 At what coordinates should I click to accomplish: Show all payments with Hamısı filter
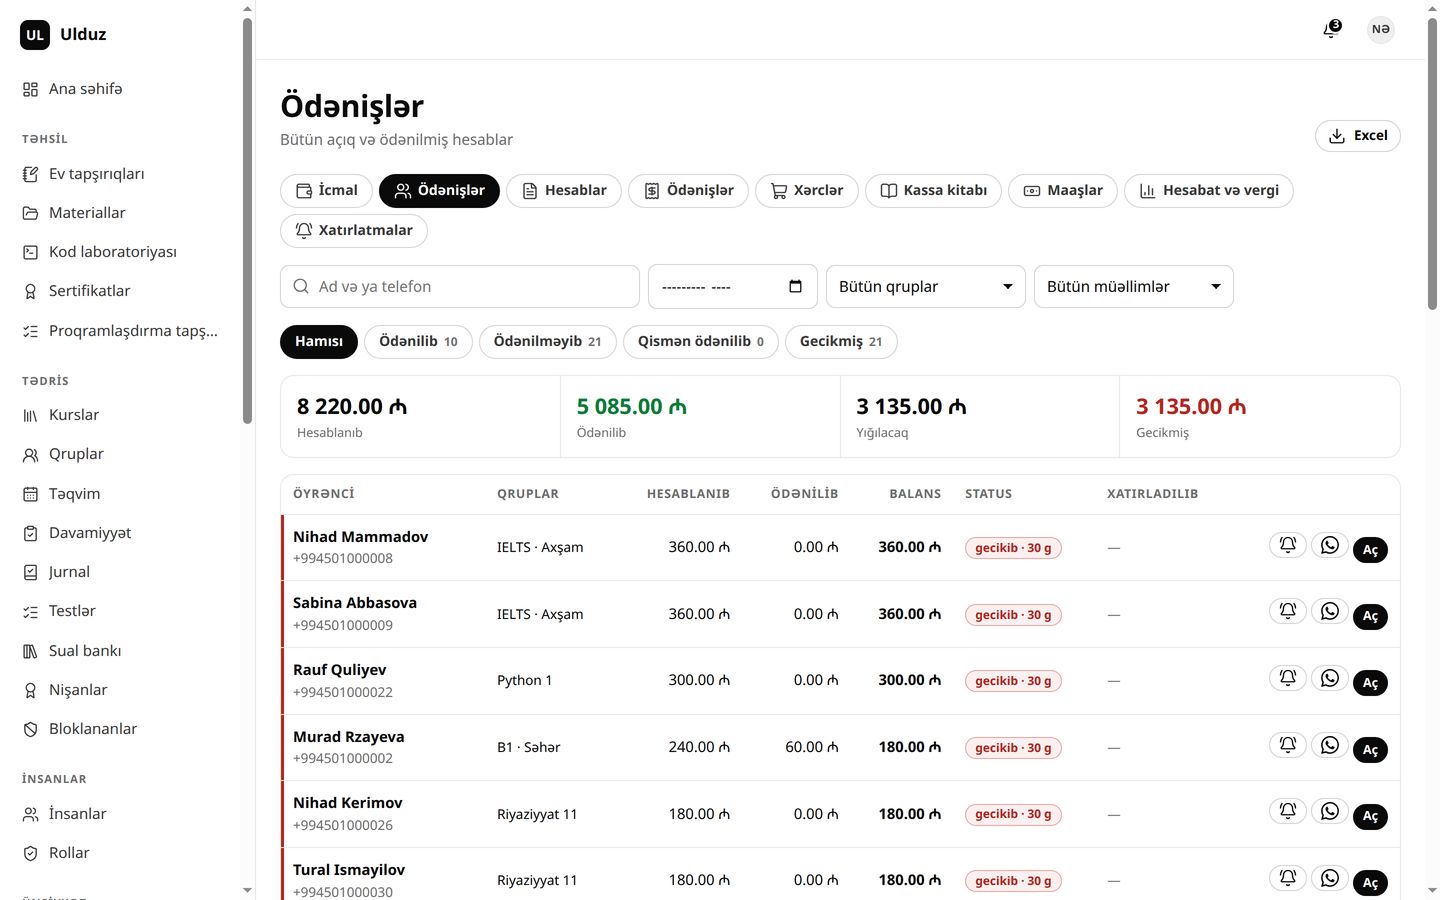319,342
